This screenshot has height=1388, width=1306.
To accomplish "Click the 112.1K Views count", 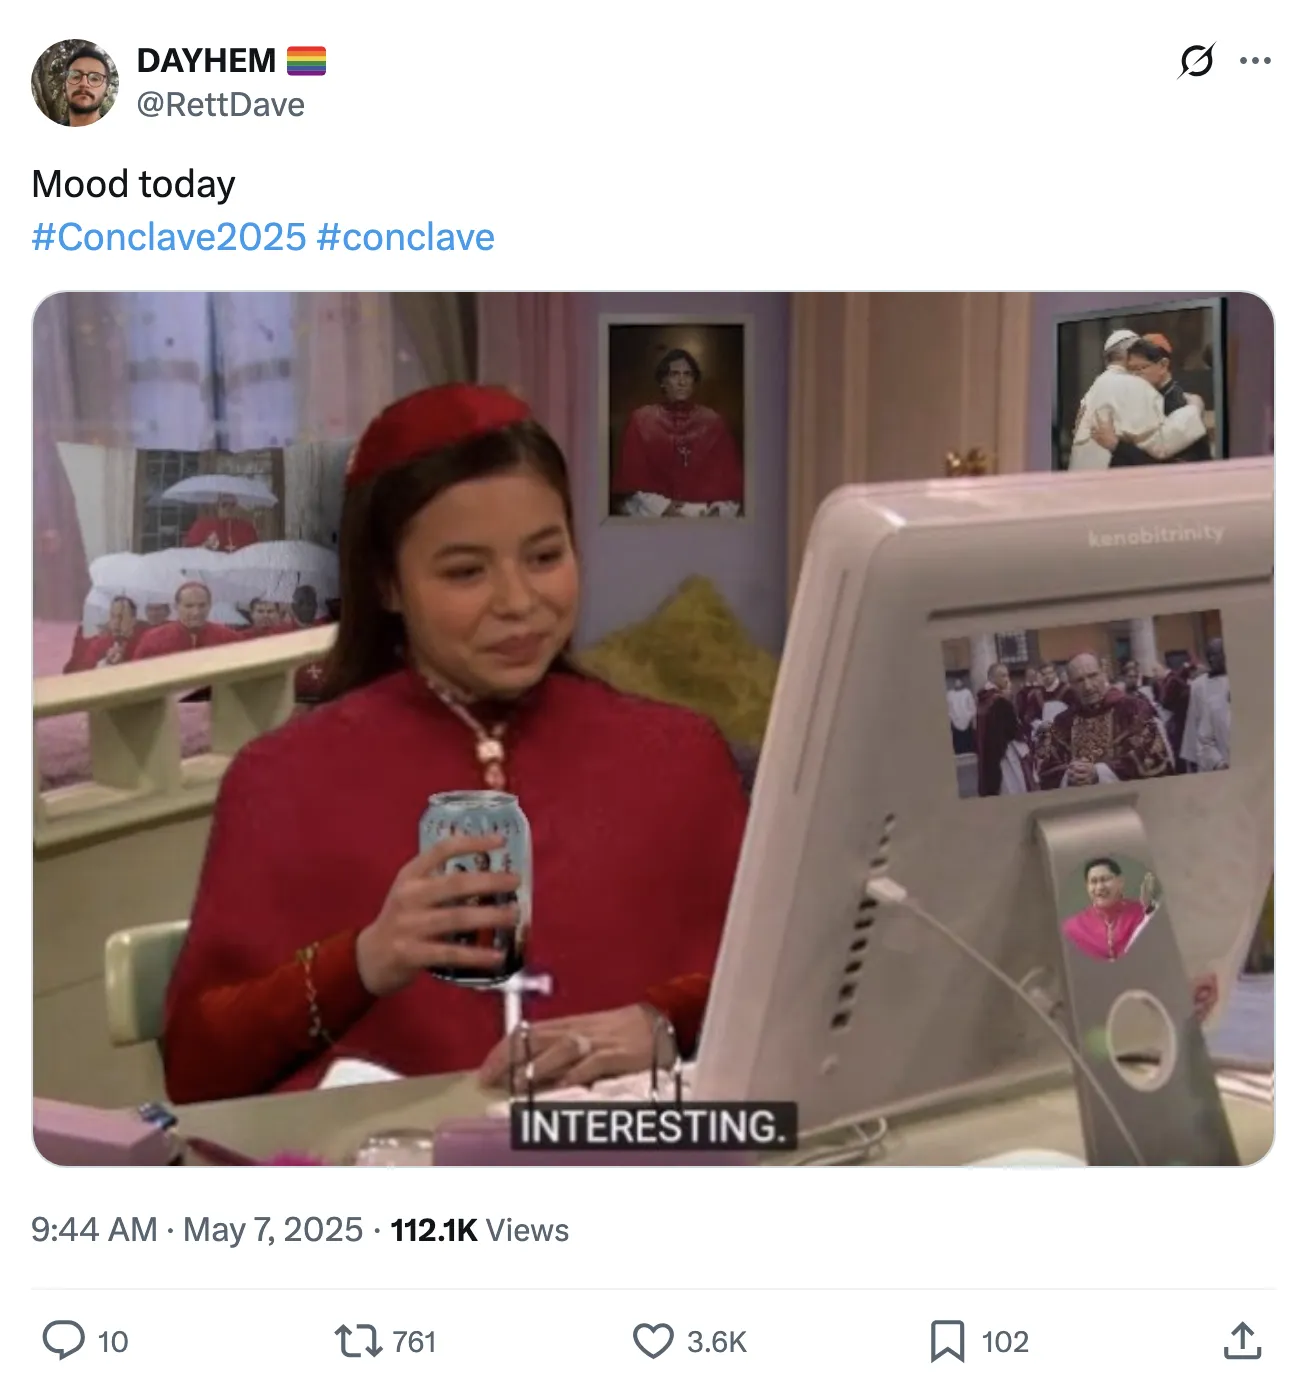I will (480, 1229).
